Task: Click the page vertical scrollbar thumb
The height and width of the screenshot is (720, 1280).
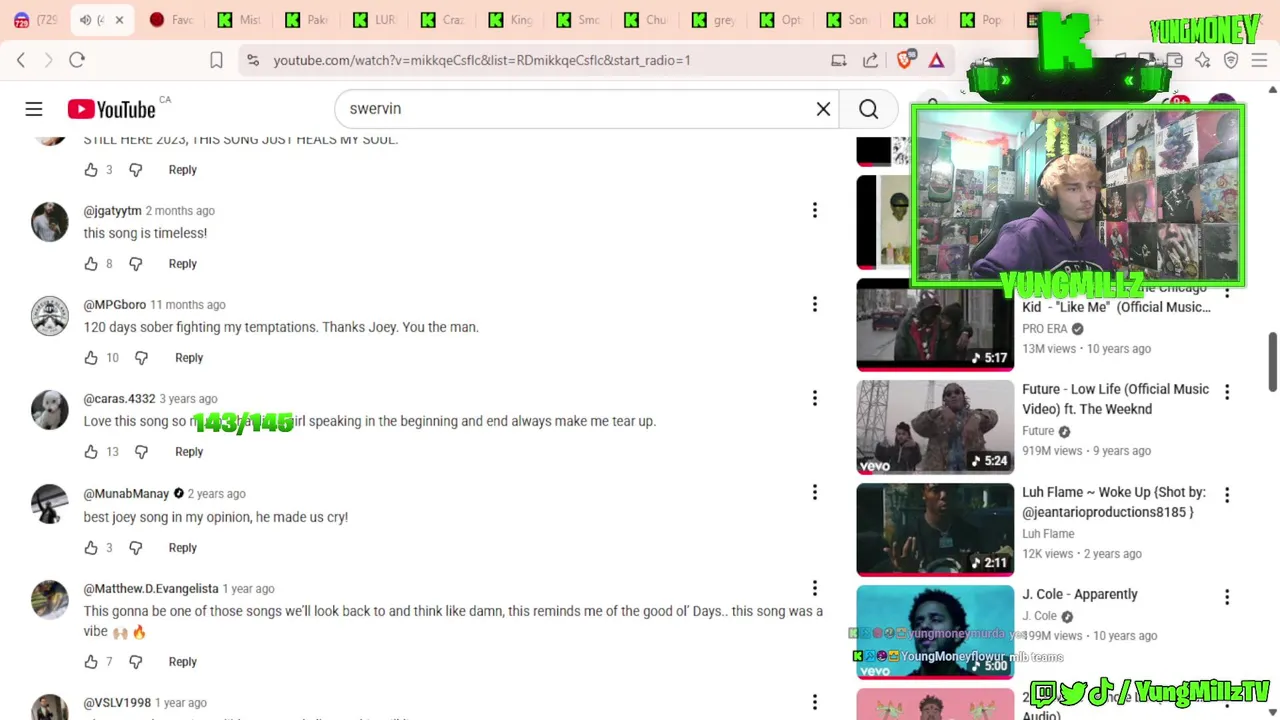Action: click(1273, 362)
